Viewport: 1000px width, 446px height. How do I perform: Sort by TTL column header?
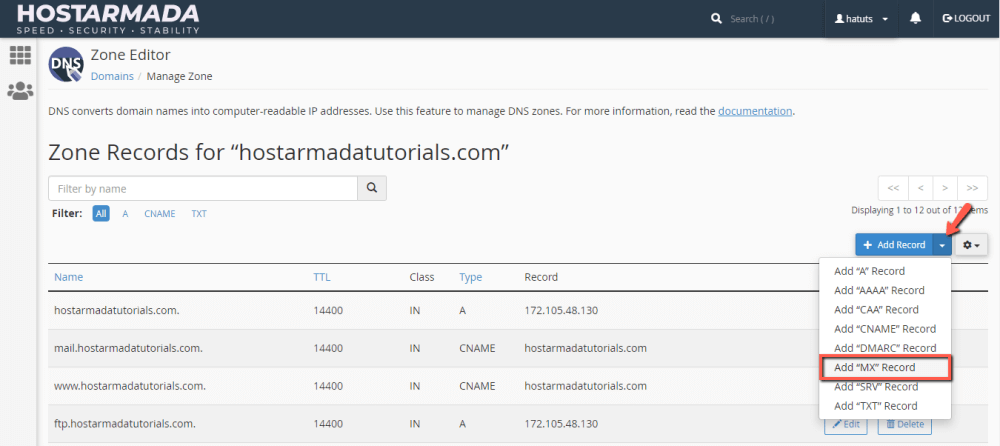322,277
